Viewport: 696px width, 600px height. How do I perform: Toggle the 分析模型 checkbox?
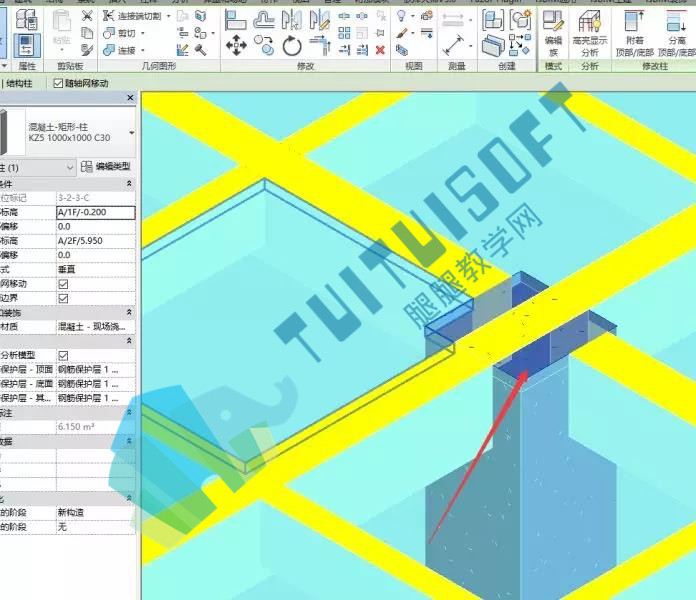click(x=63, y=355)
